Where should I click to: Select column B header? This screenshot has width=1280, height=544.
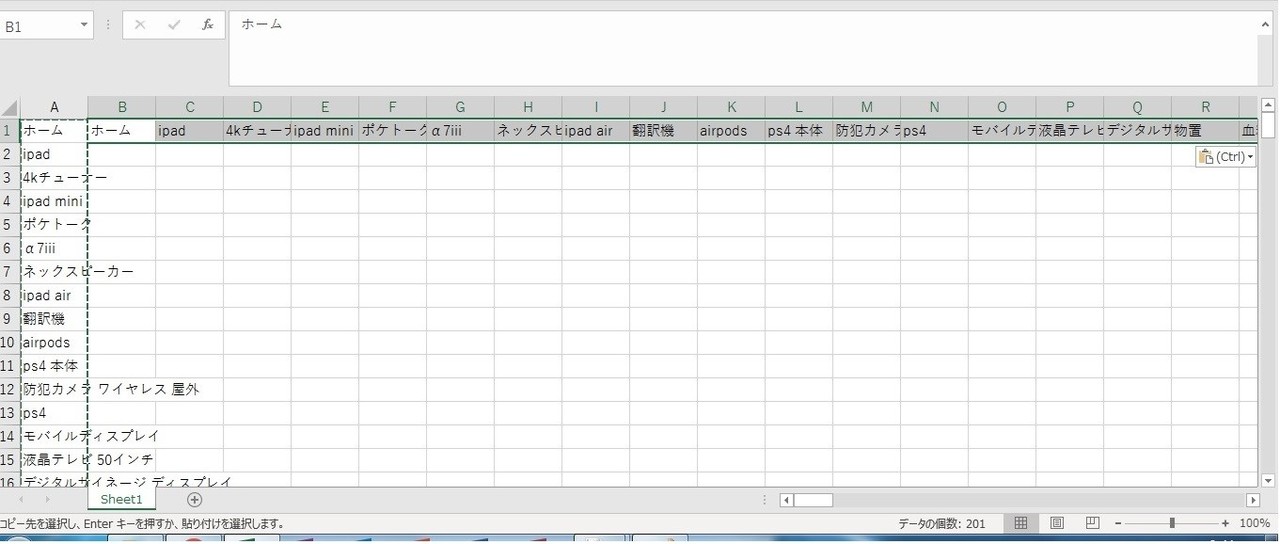pyautogui.click(x=122, y=107)
